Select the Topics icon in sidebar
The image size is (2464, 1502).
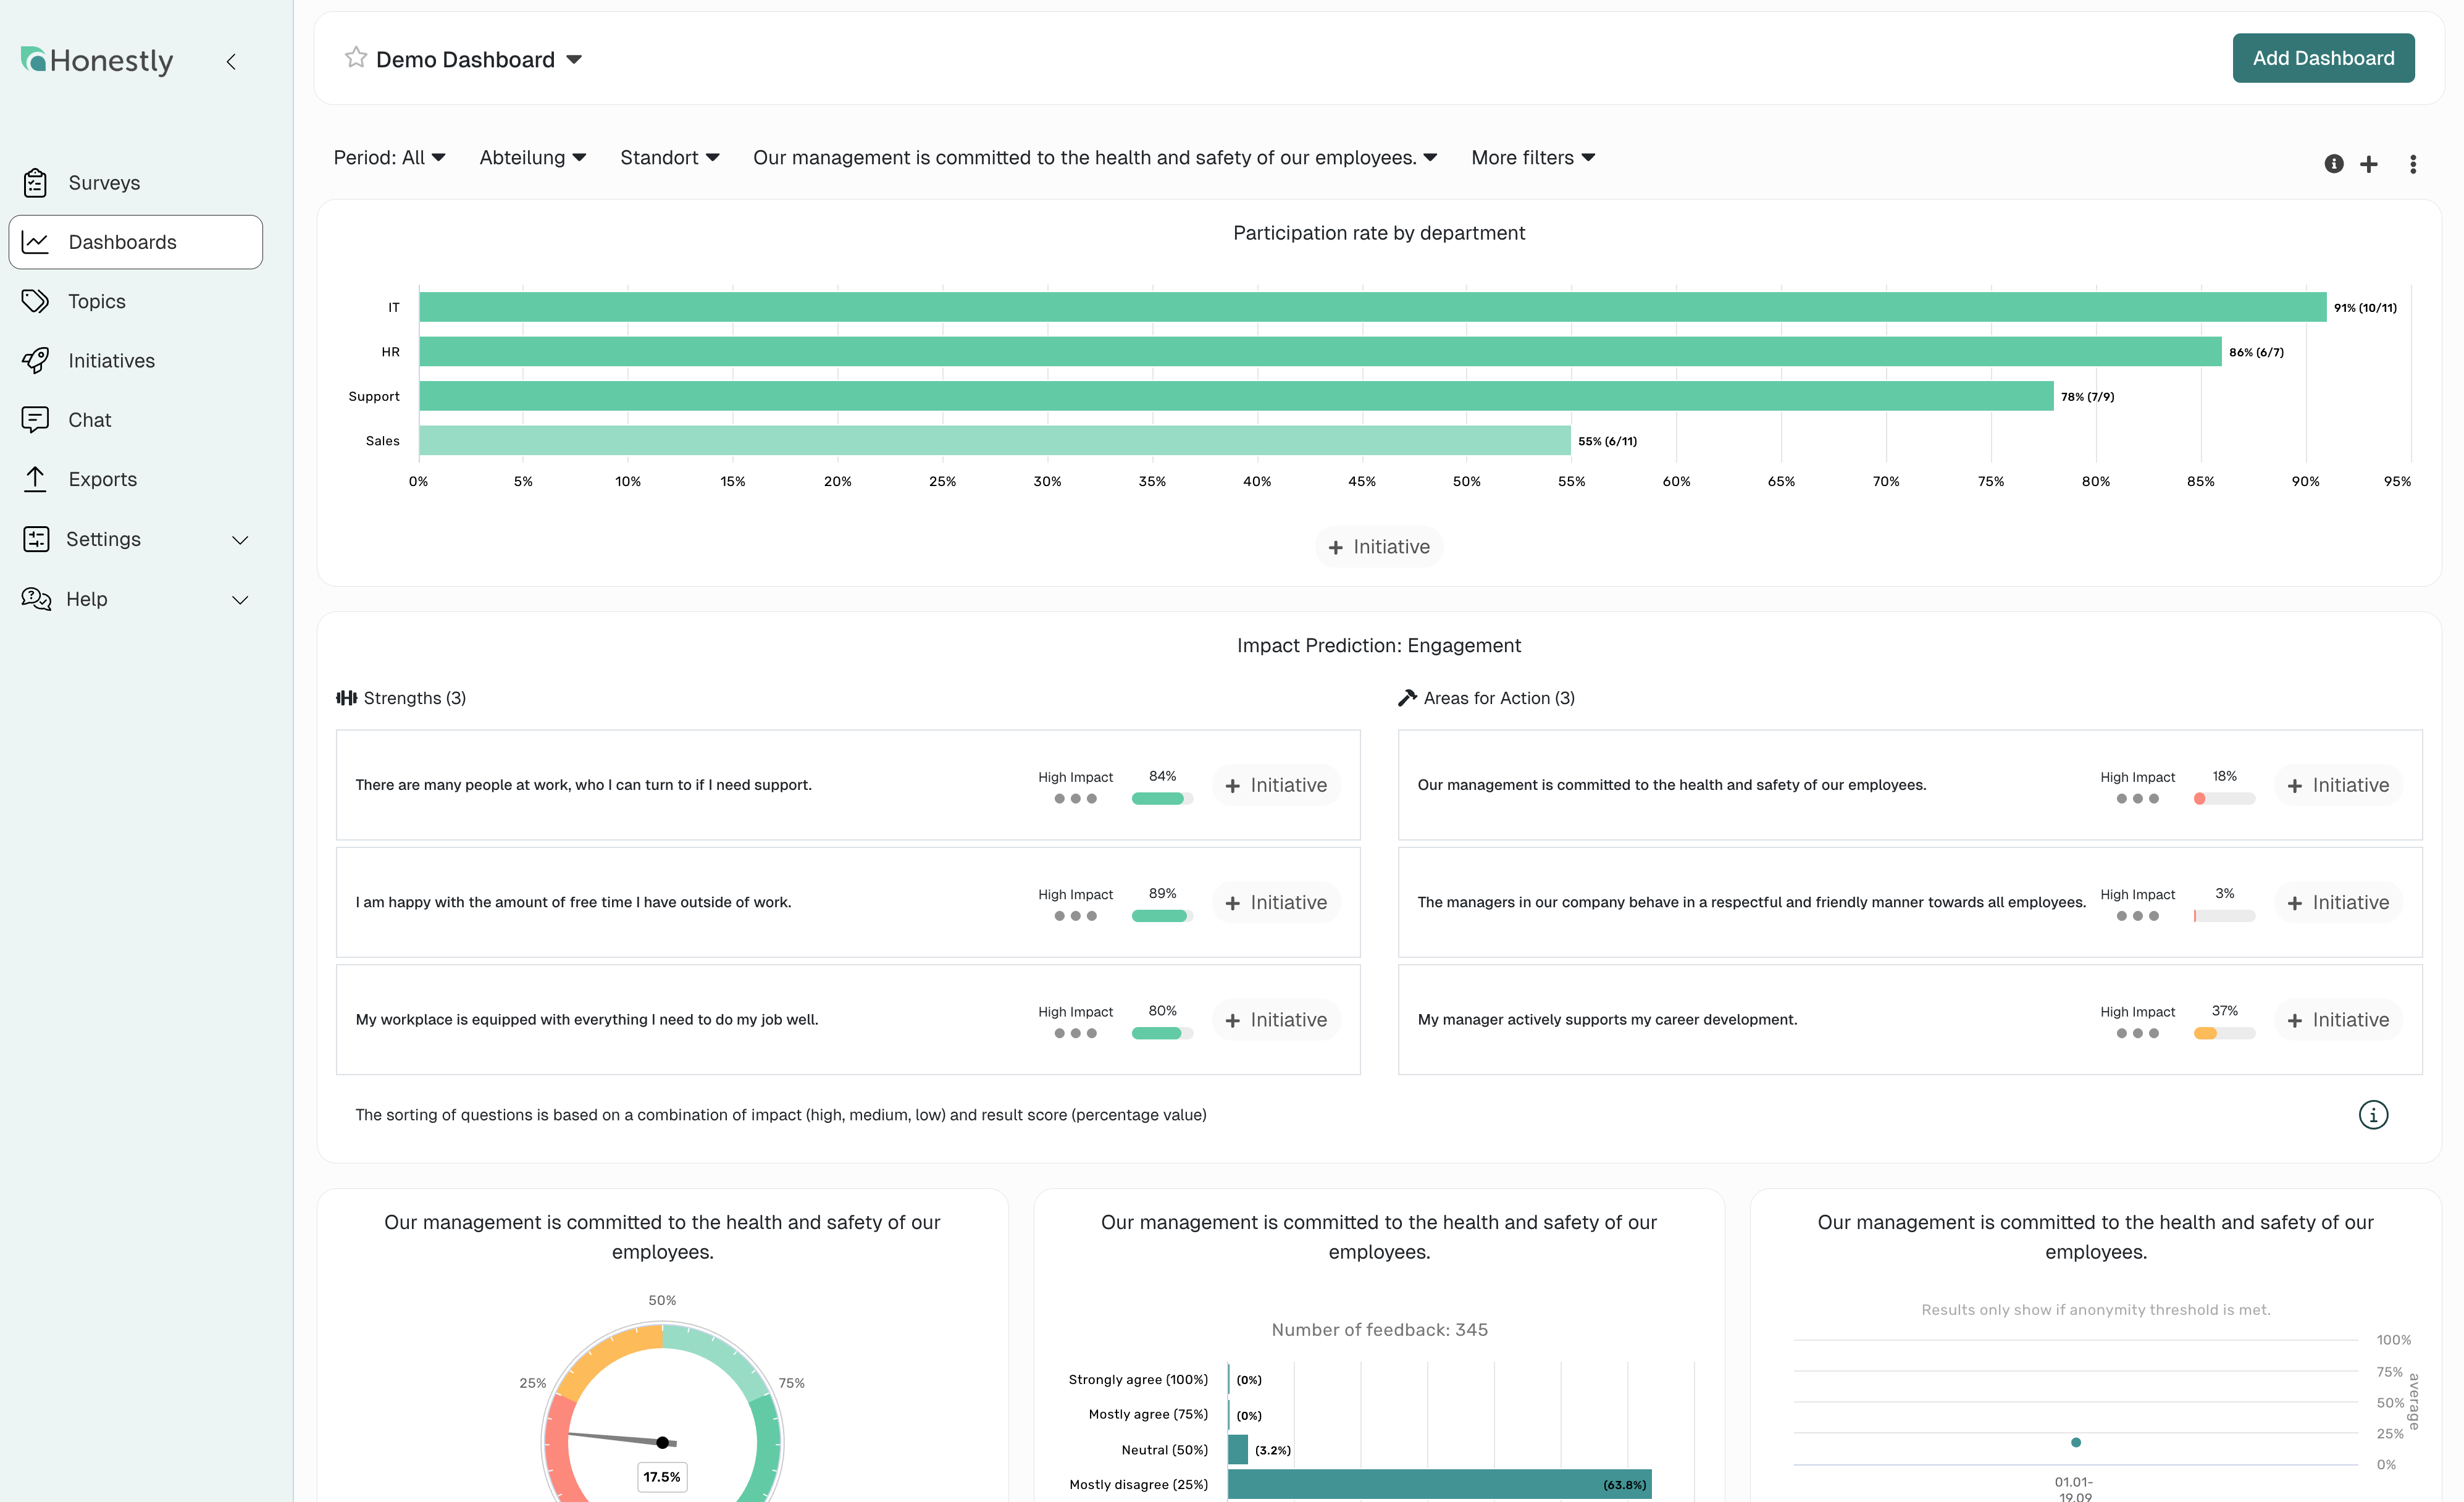click(x=36, y=301)
